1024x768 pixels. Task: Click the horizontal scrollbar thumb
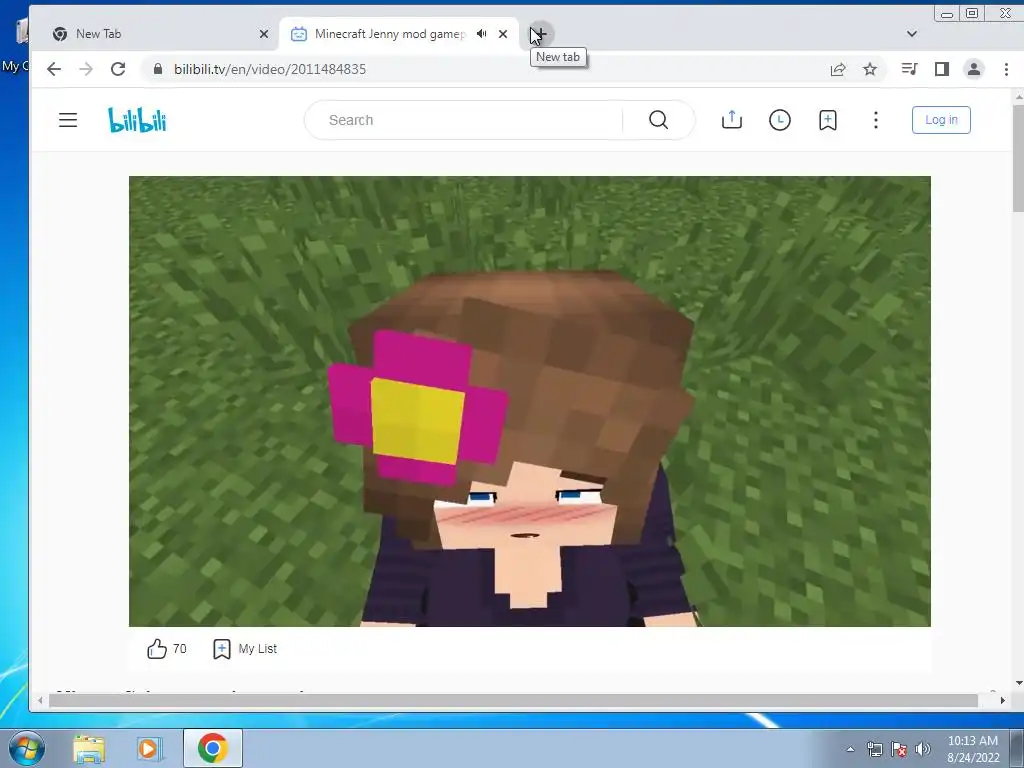pyautogui.click(x=513, y=701)
